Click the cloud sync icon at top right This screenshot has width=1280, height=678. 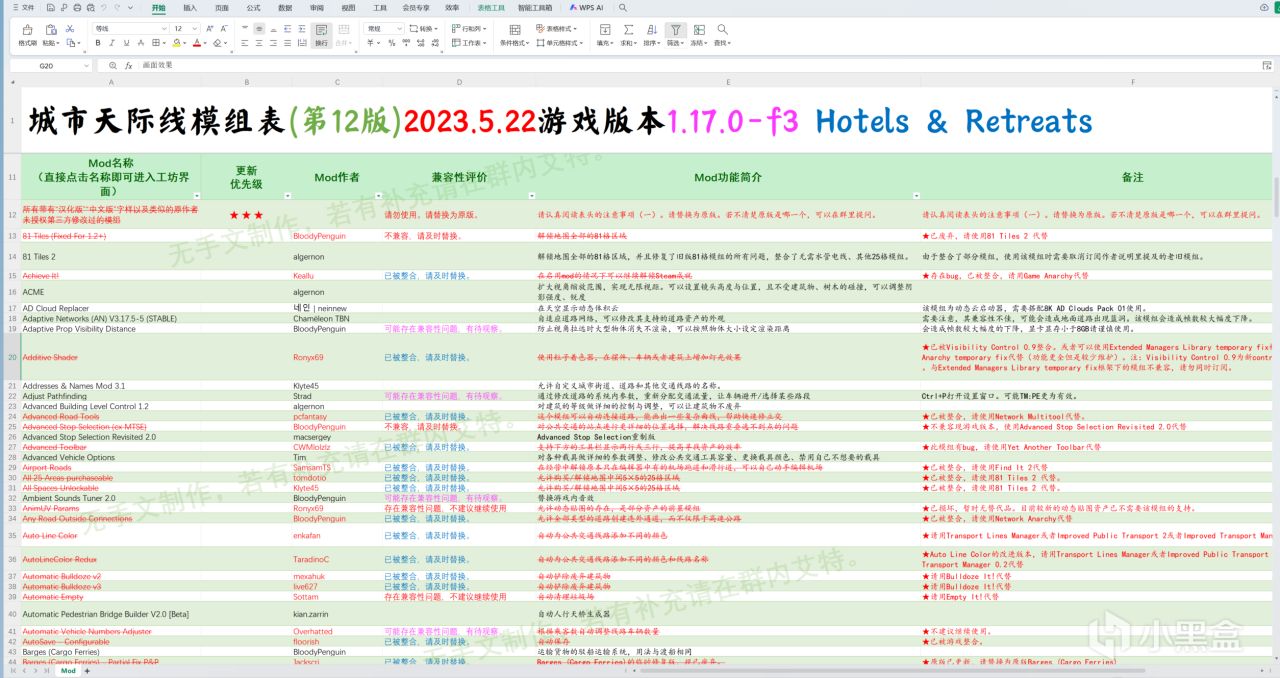tap(1264, 8)
